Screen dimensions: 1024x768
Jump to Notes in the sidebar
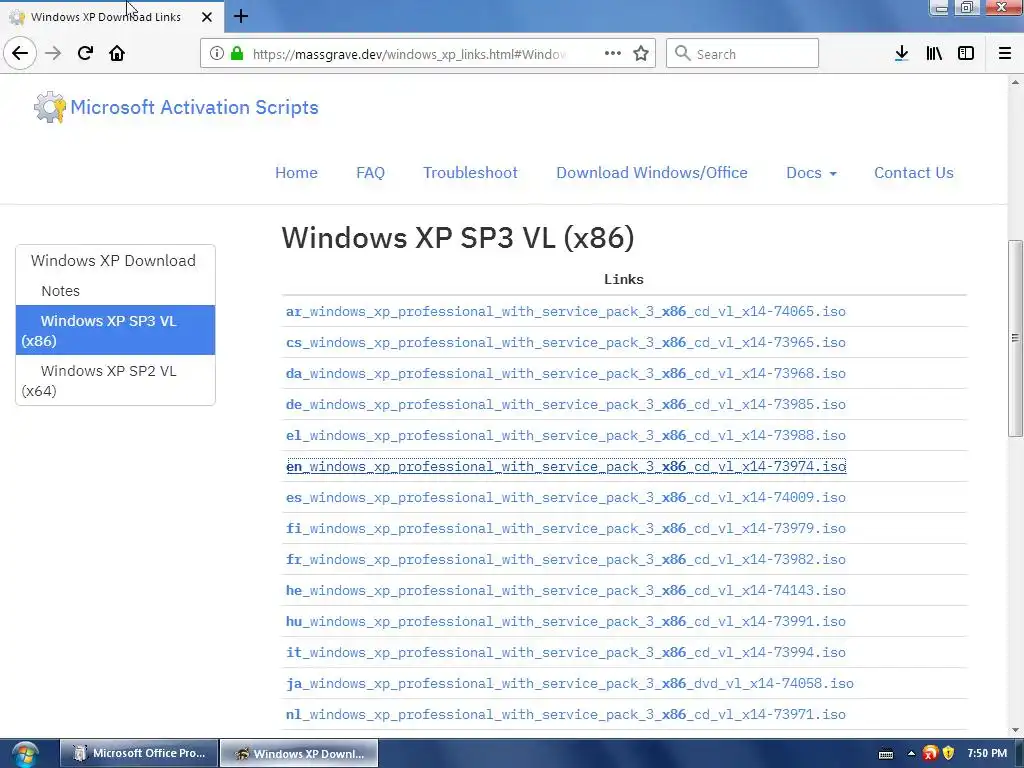click(x=116, y=291)
